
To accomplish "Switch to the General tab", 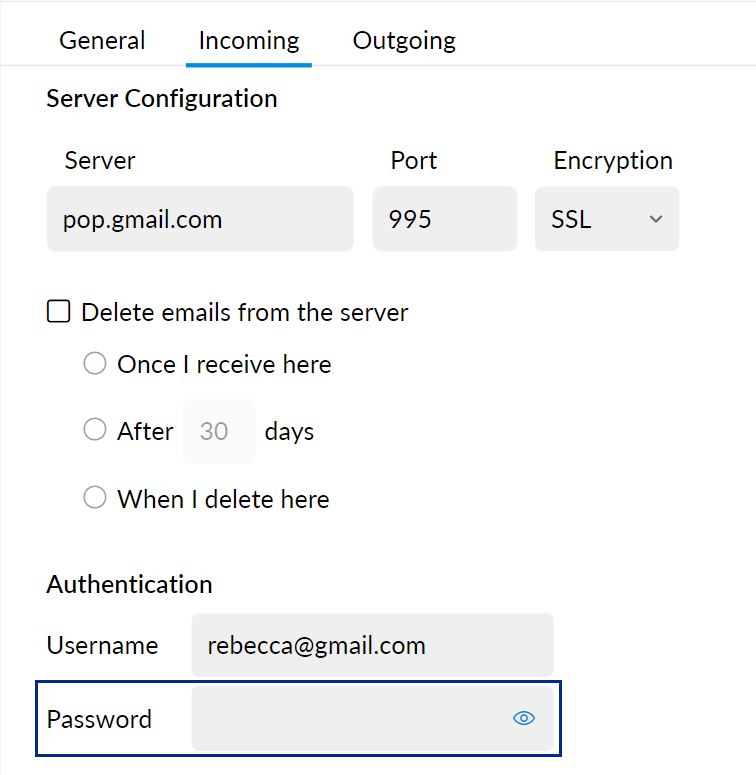I will coord(102,41).
